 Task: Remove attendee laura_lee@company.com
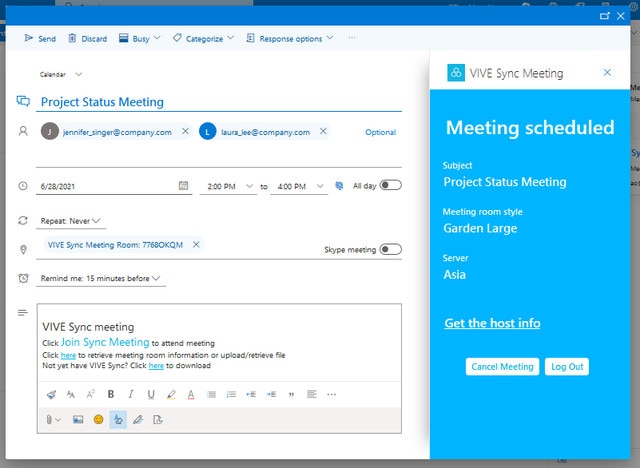pos(323,131)
